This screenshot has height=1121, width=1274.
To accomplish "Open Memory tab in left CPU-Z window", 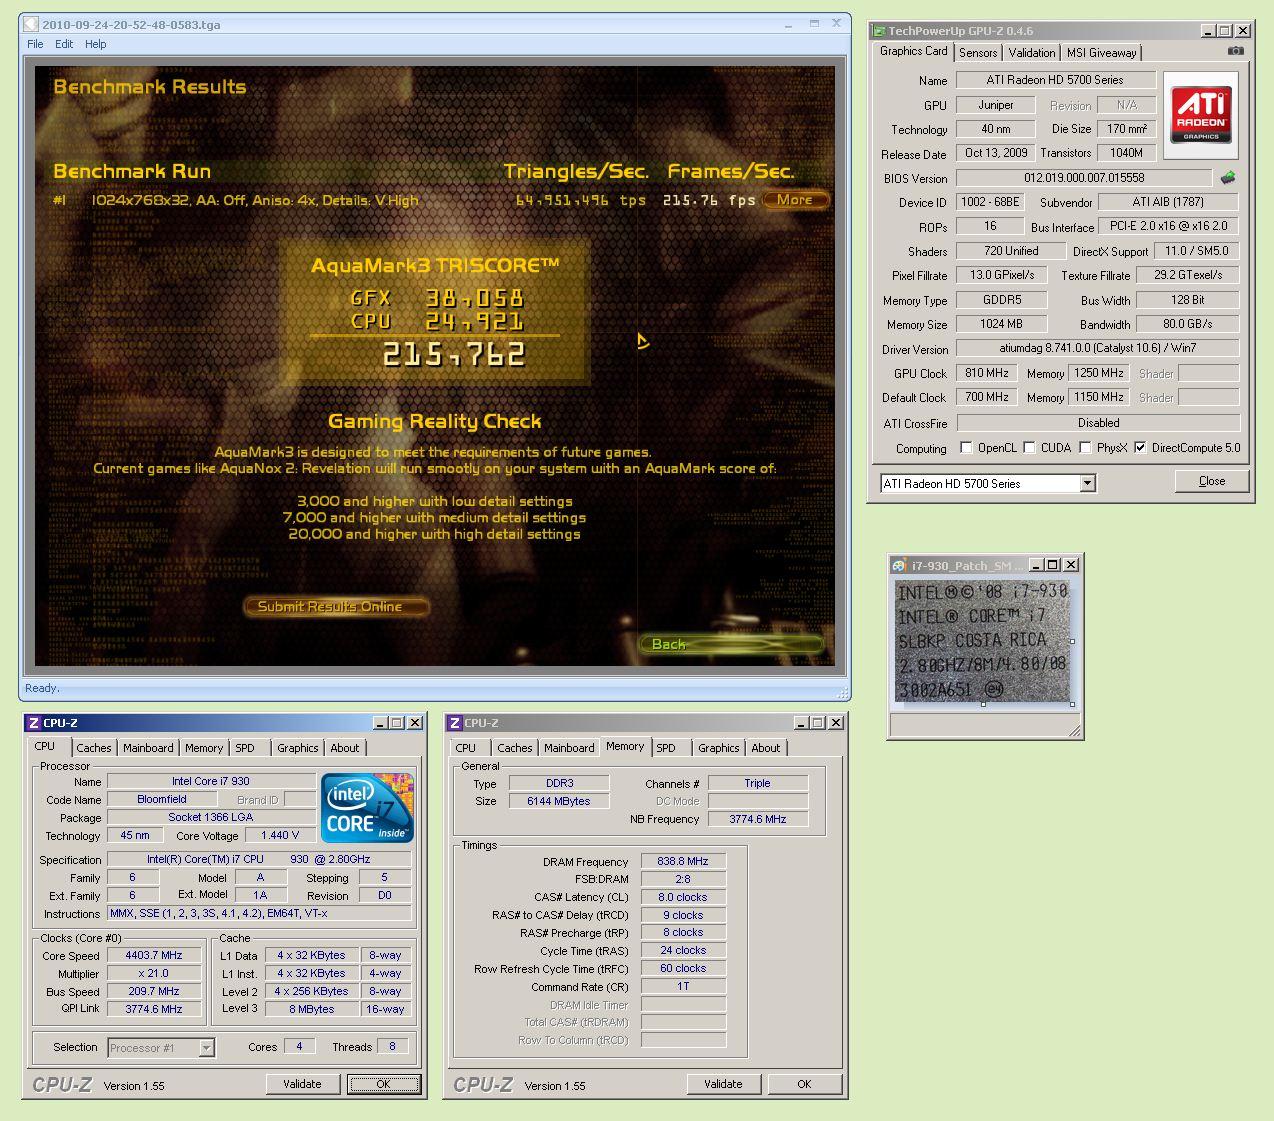I will 204,748.
